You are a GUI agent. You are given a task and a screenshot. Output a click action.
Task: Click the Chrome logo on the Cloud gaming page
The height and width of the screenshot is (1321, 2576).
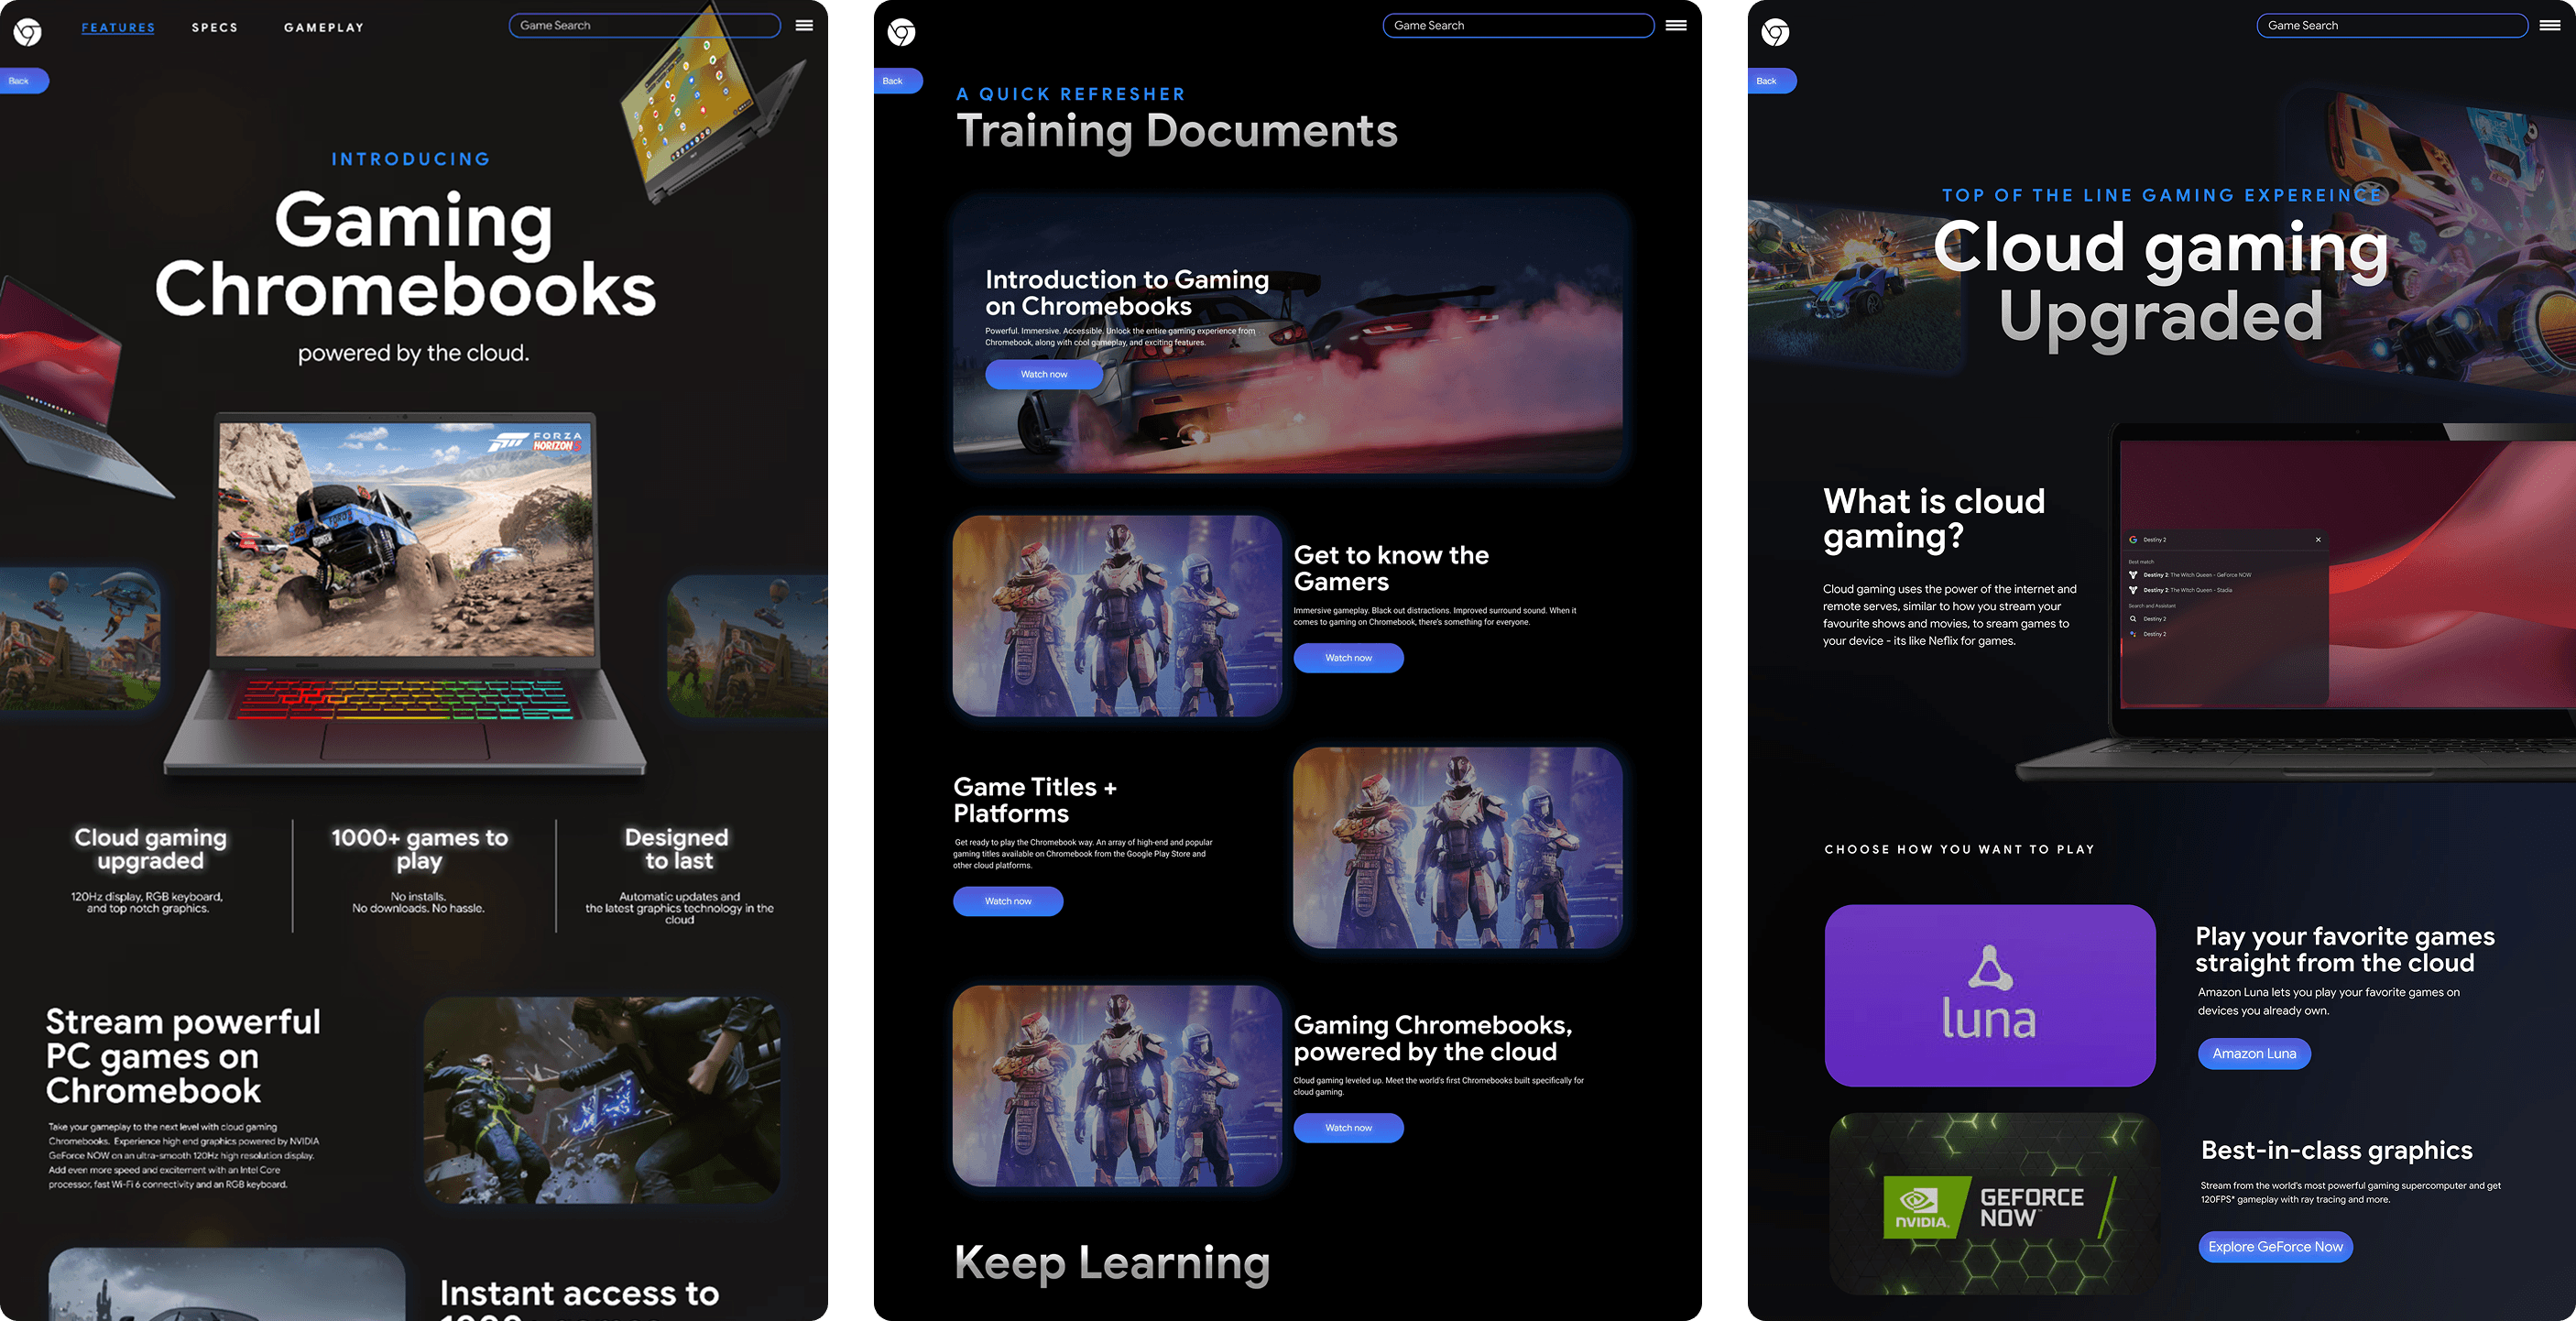click(x=1775, y=32)
